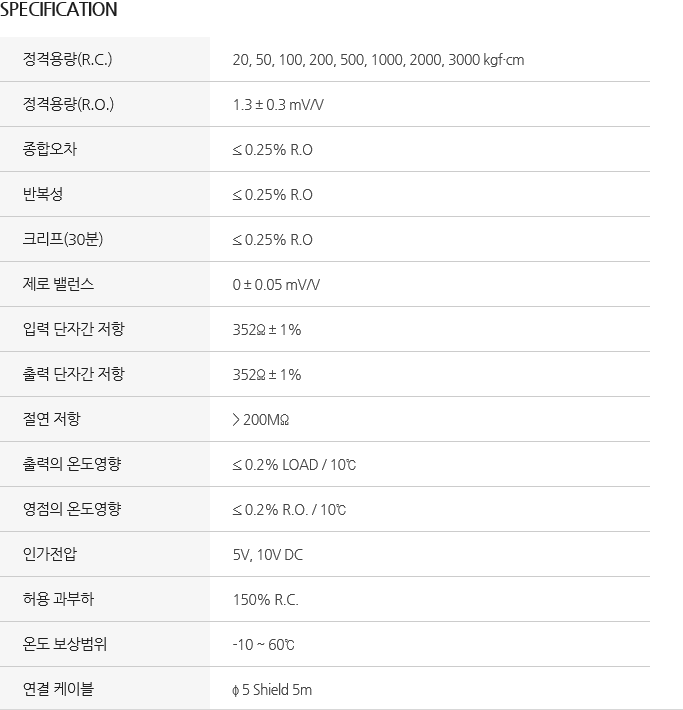The height and width of the screenshot is (710, 683).
Task: Select the 입력 단자간 저항 label
Action: tap(73, 329)
